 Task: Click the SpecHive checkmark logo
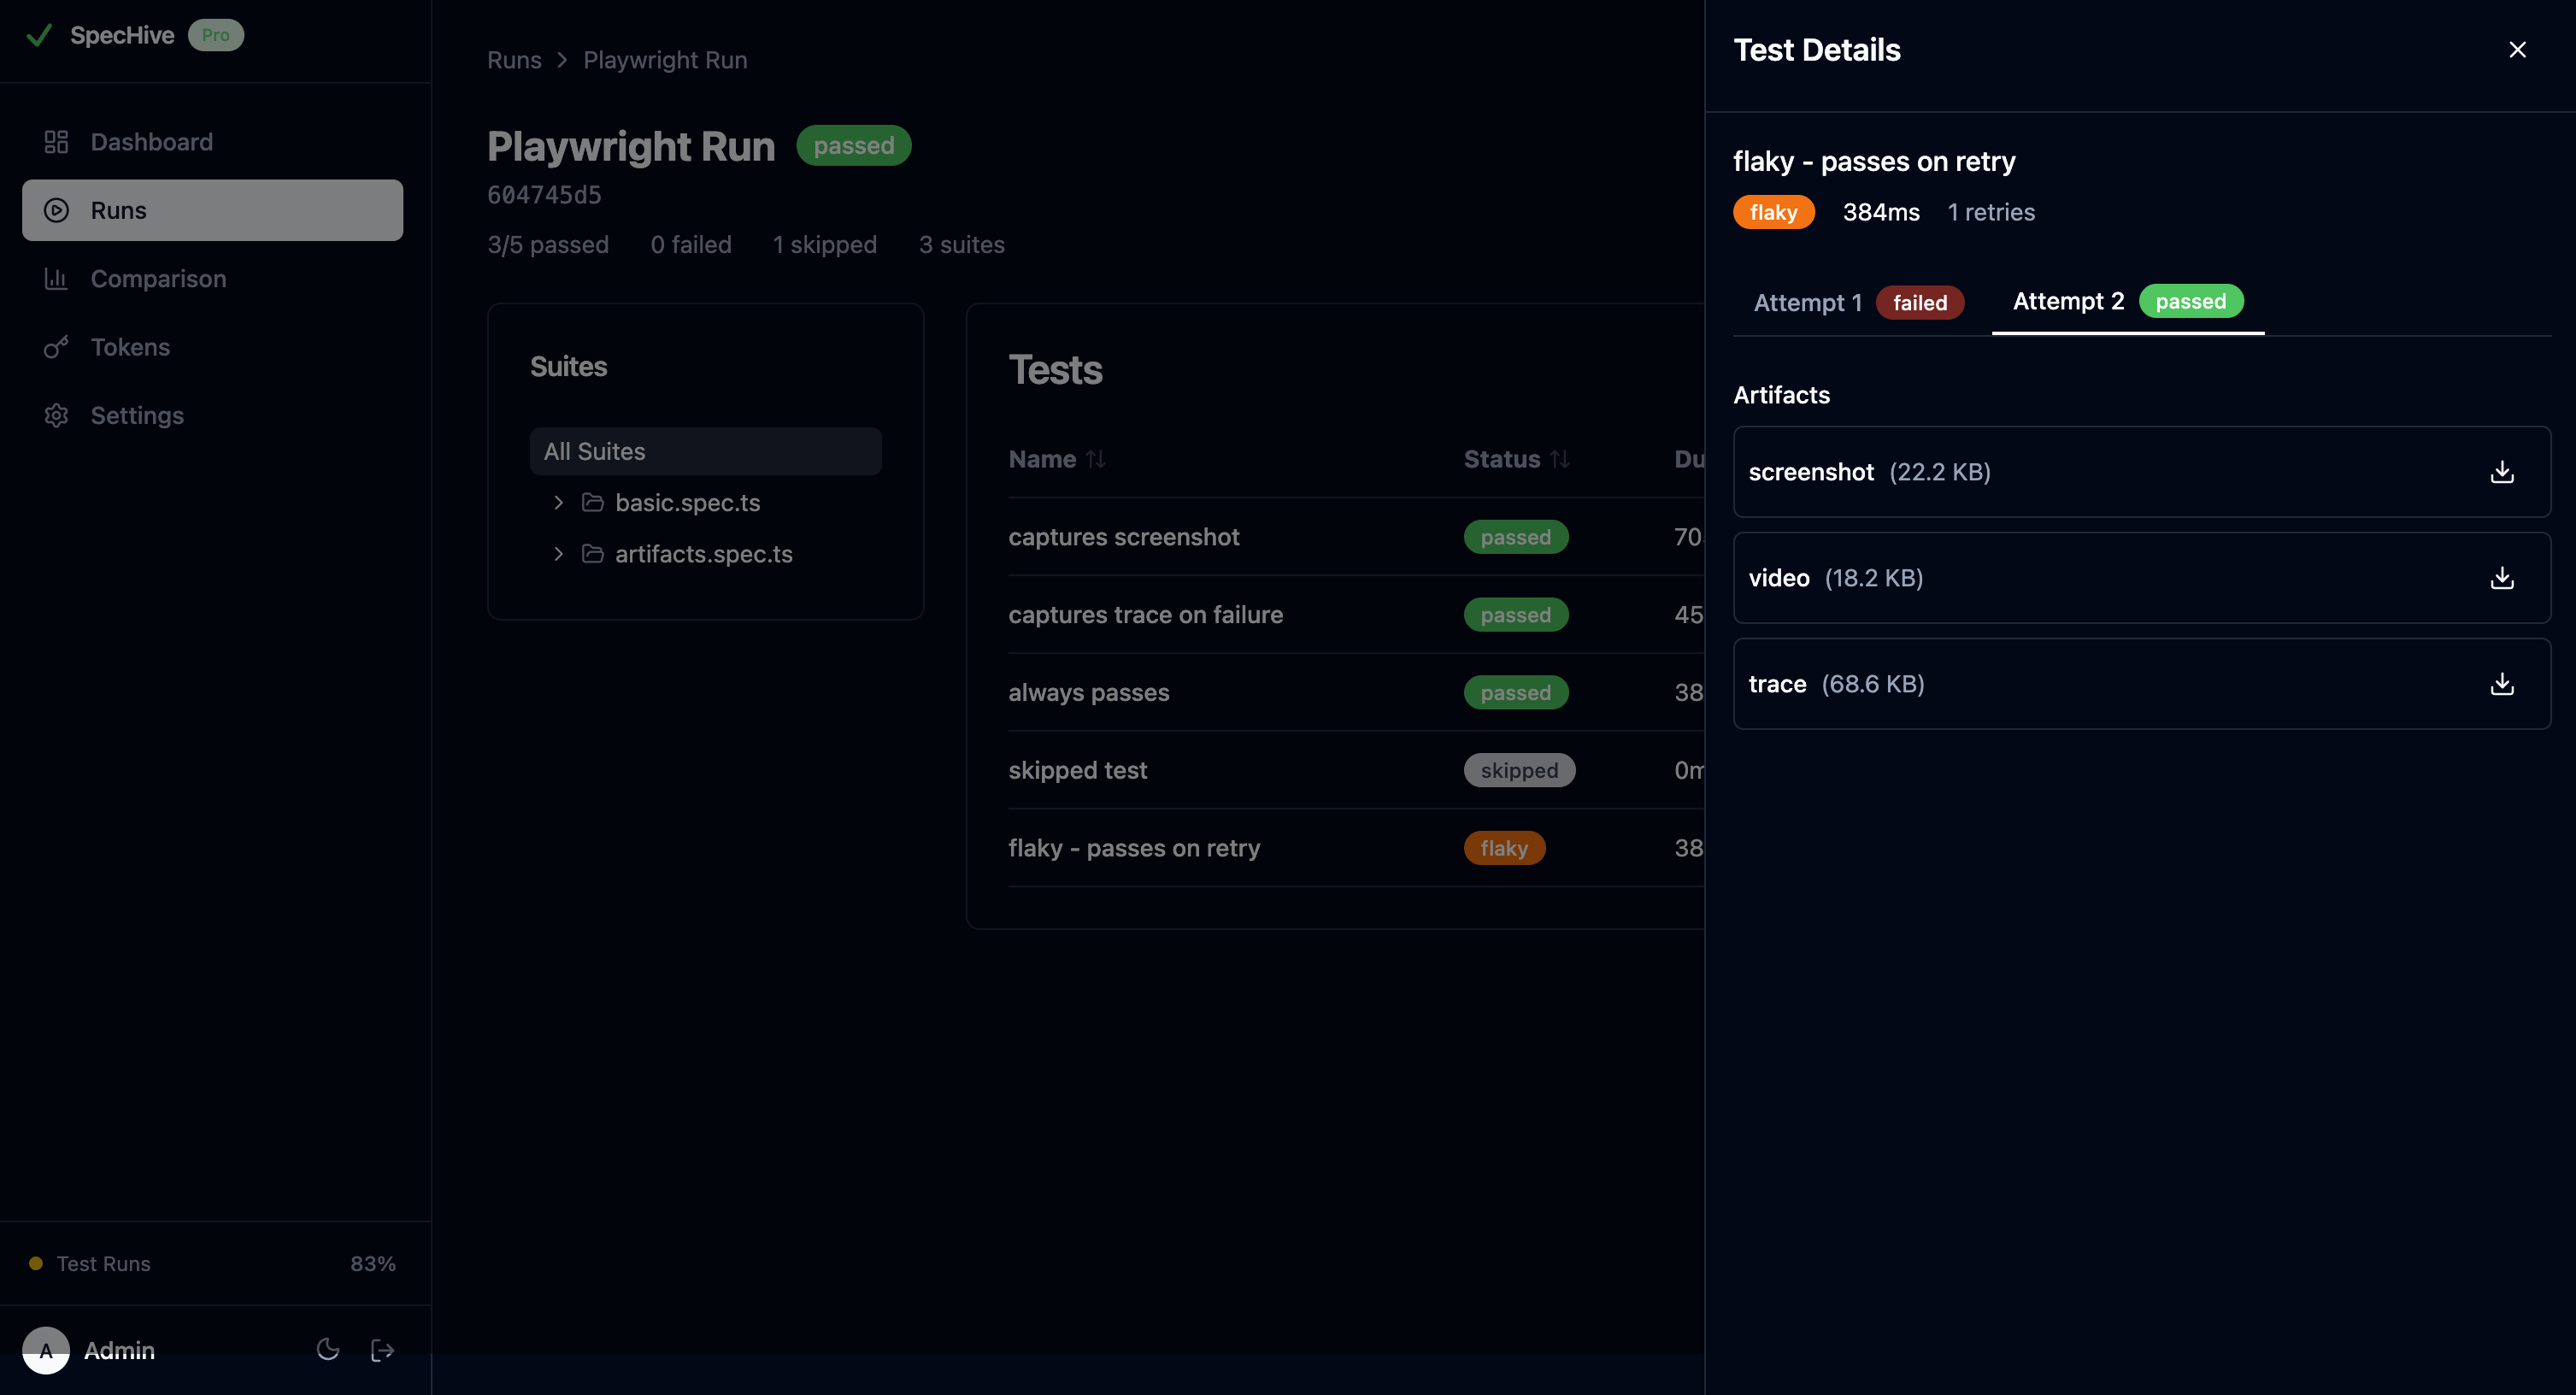[x=39, y=34]
